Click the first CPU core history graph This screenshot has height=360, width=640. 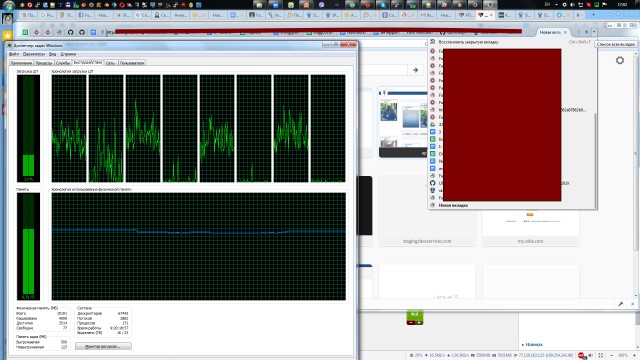coord(69,128)
